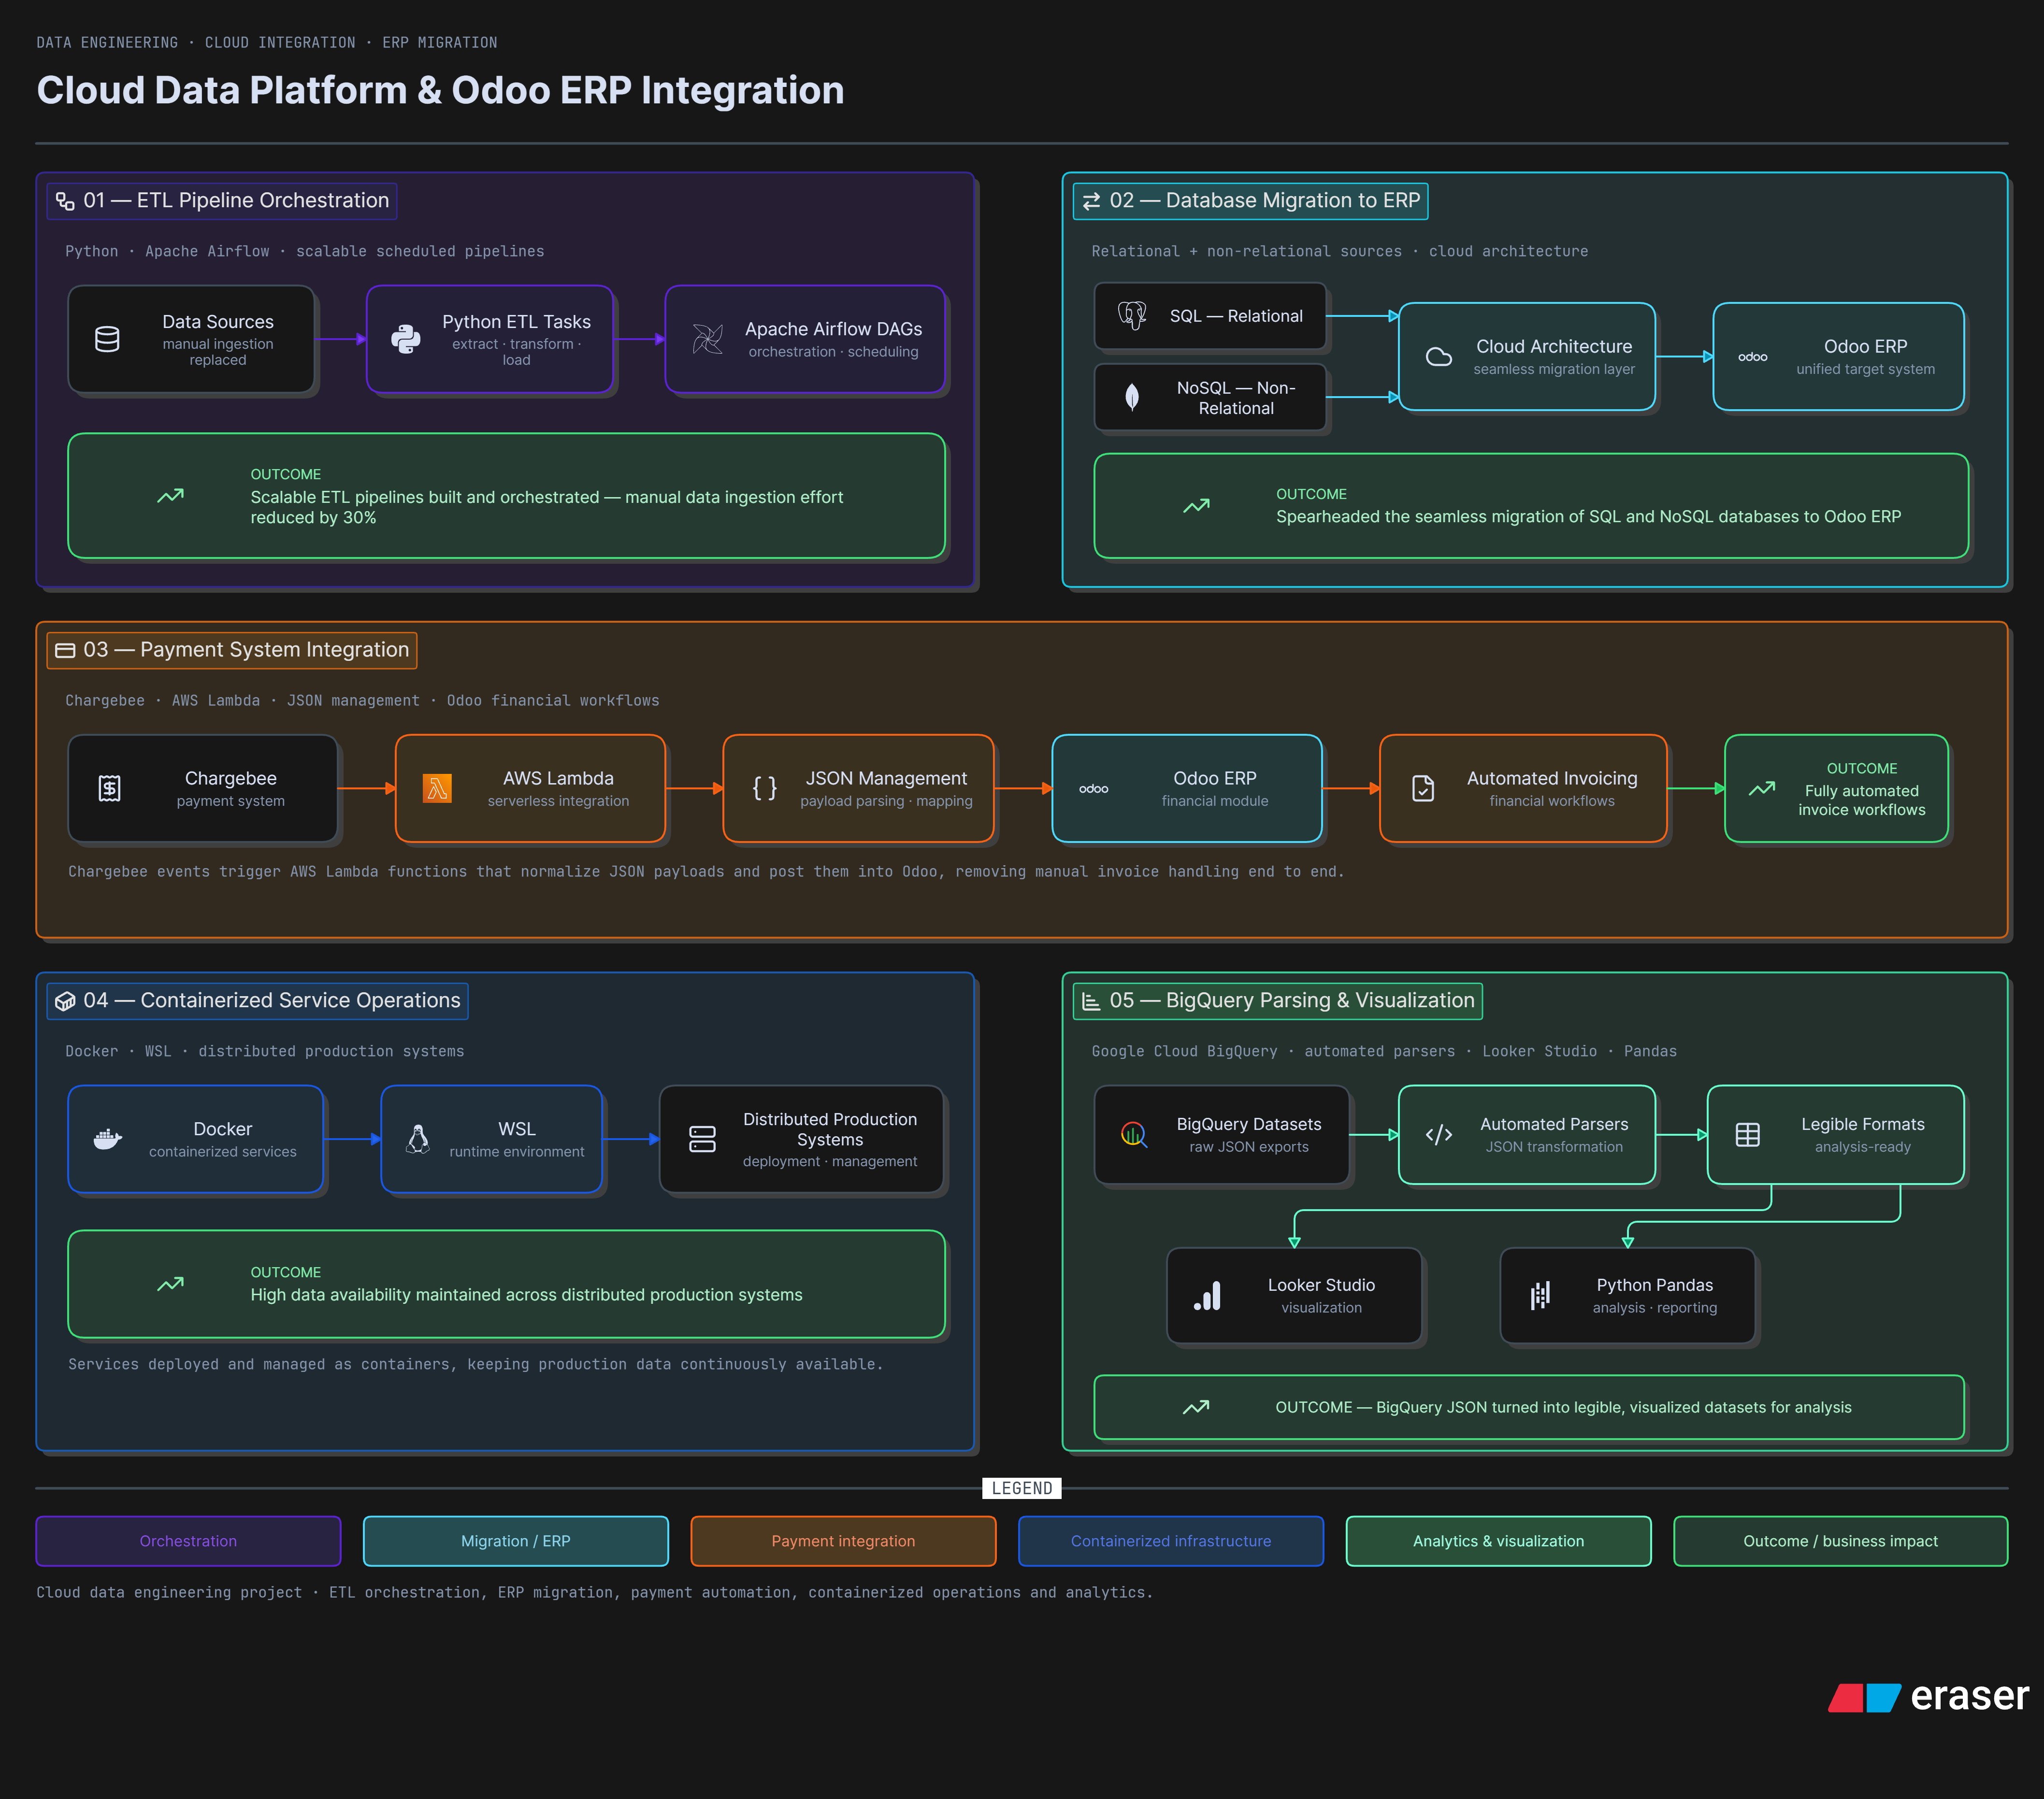Screen dimensions: 2044x1799
Task: Click the LEGEND label
Action: click(x=1022, y=1489)
